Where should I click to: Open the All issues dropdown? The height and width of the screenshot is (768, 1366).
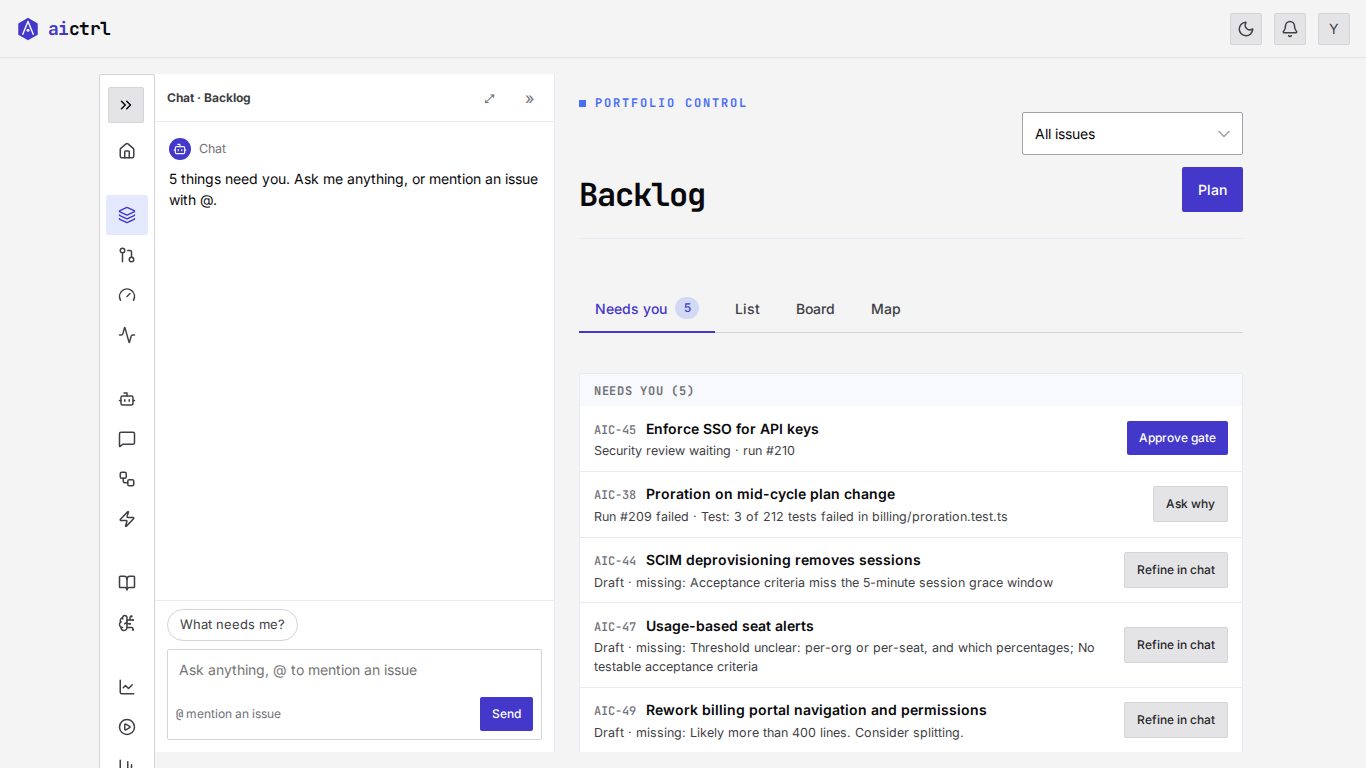pos(1132,133)
